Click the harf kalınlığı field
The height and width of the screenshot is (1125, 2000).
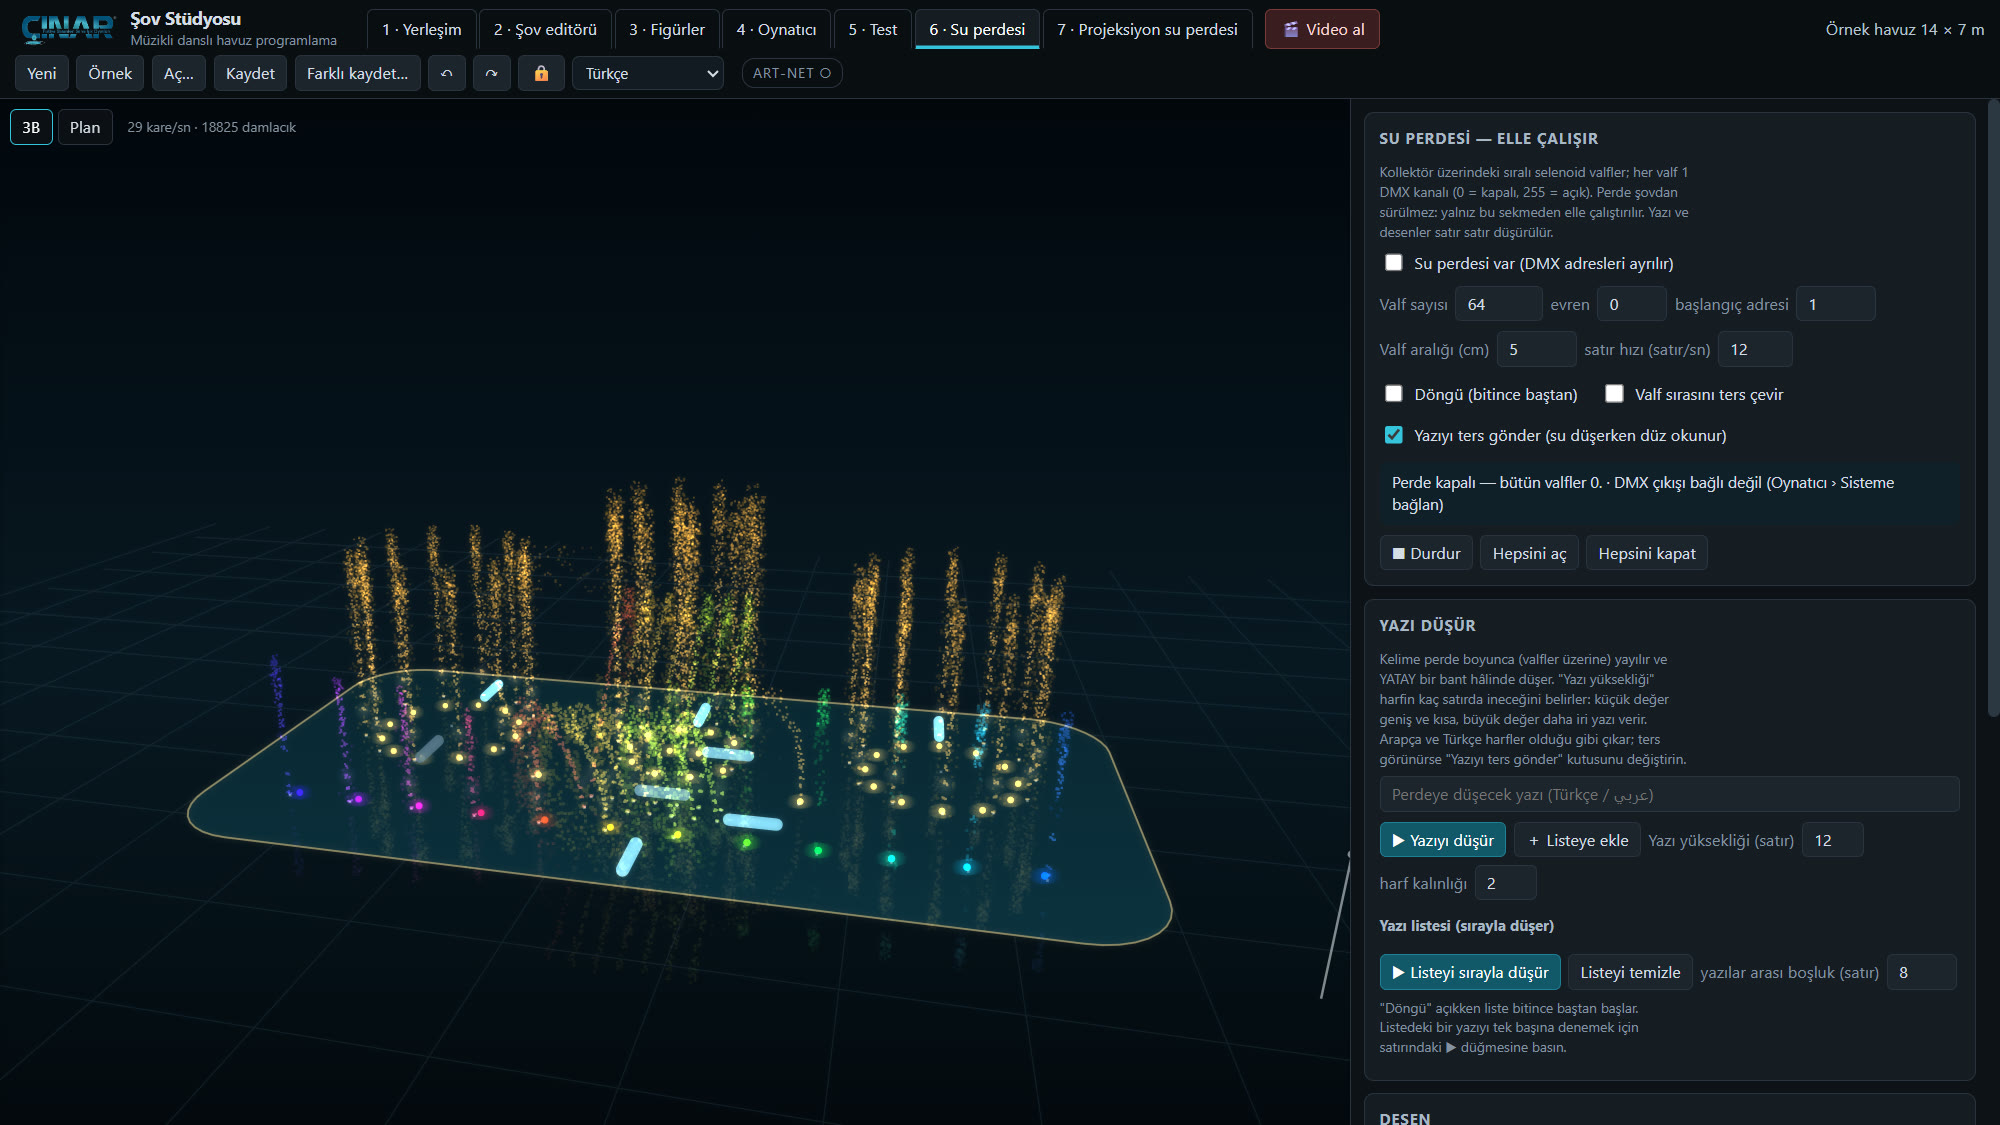(1505, 883)
